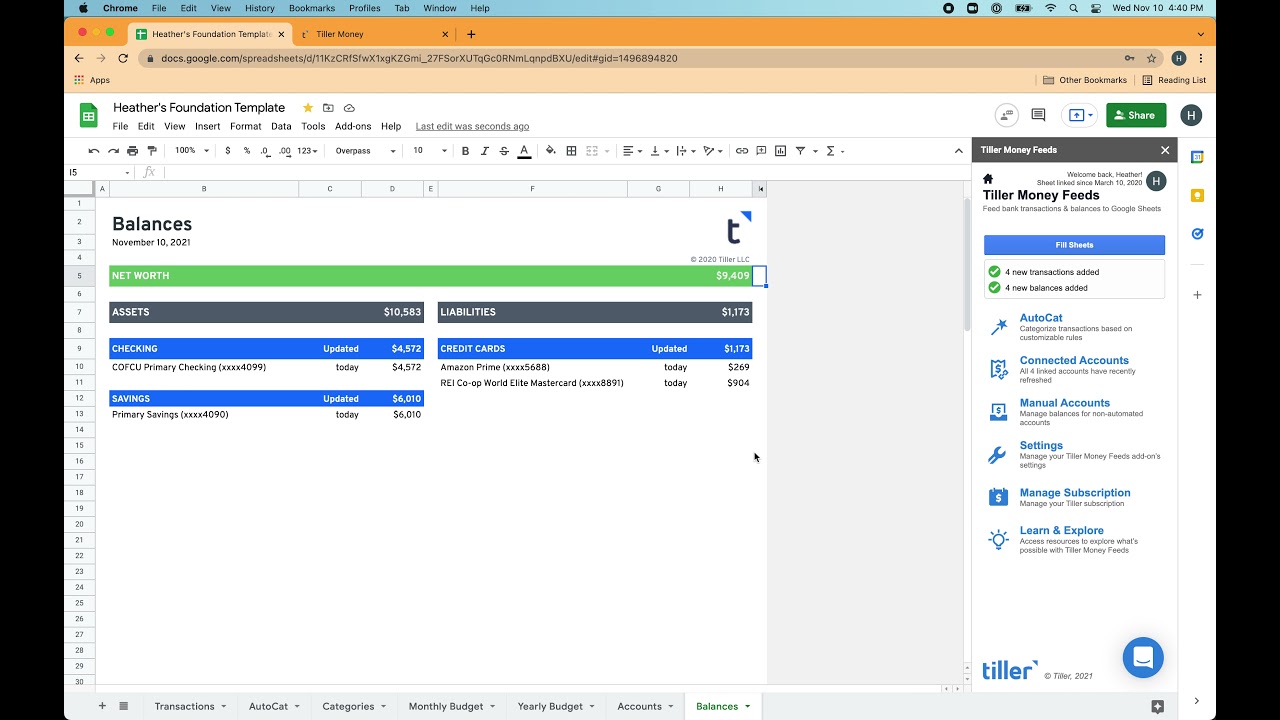Screen dimensions: 1280x720
Task: Open the font size dropdown
Action: (430, 151)
